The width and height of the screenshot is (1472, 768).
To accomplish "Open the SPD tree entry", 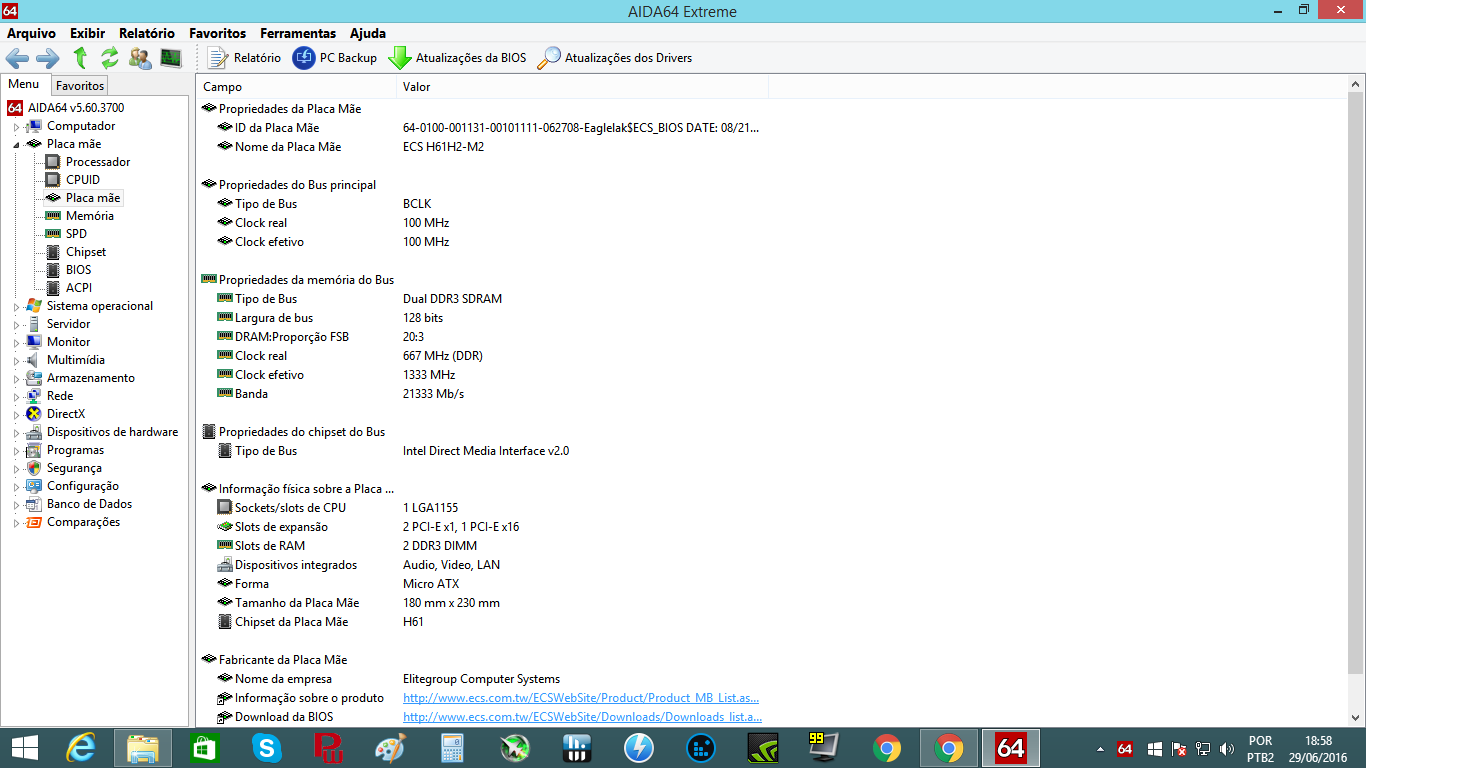I will coord(76,234).
